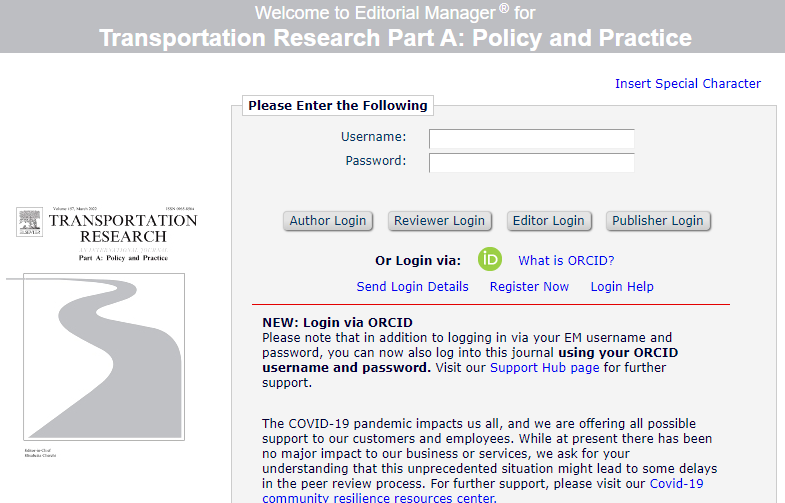Focus the Password input field
Viewport: 785px width, 503px height.
click(531, 162)
